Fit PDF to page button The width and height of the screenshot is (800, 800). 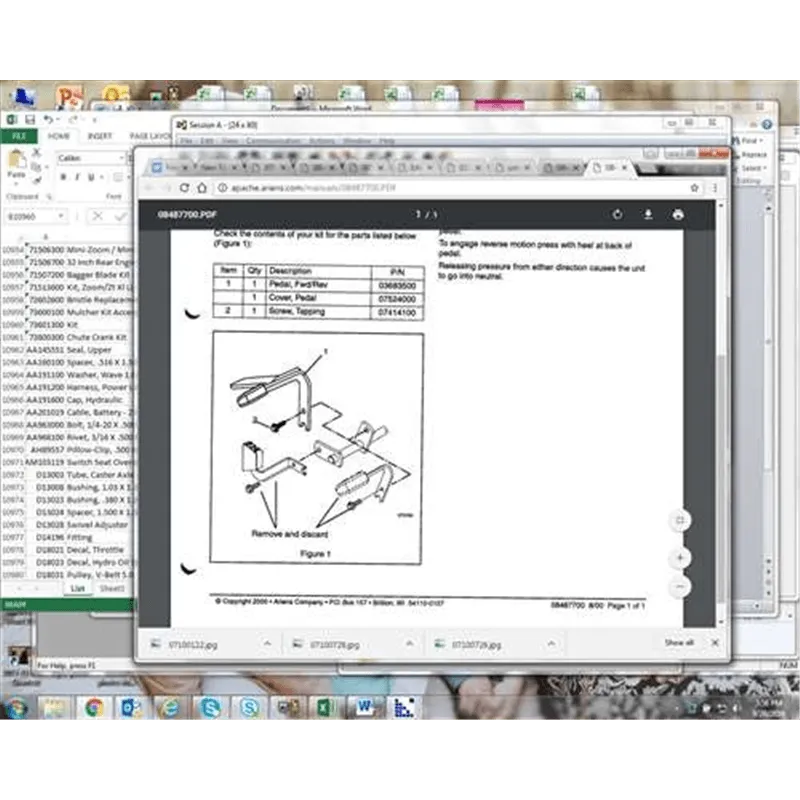(x=680, y=520)
